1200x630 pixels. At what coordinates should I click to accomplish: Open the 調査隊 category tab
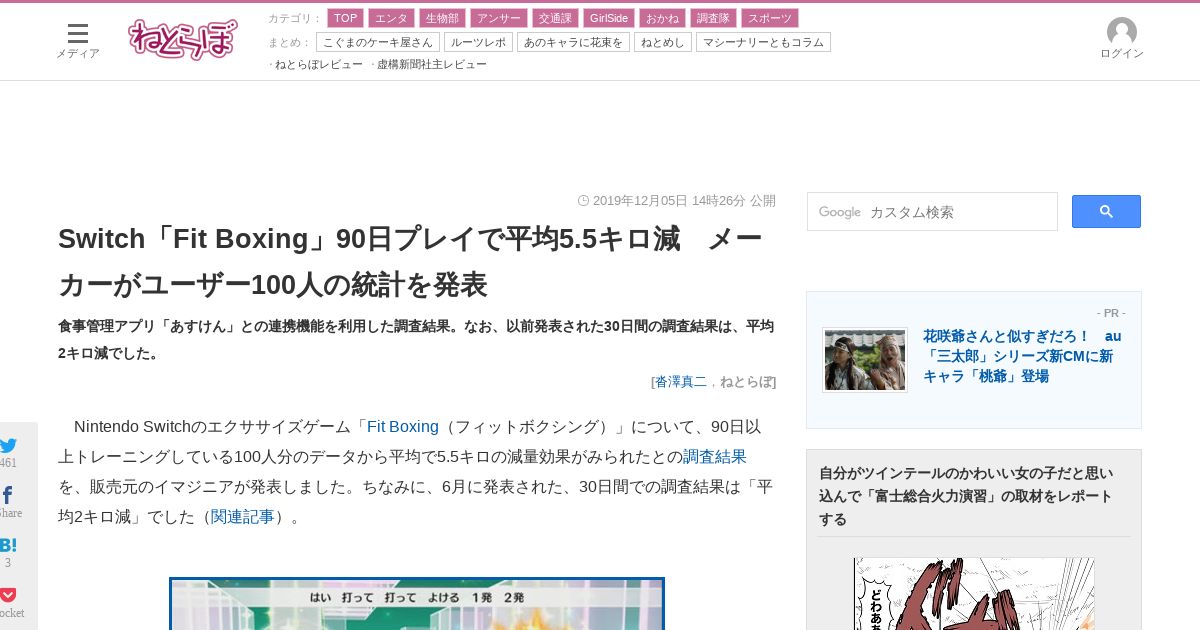713,18
